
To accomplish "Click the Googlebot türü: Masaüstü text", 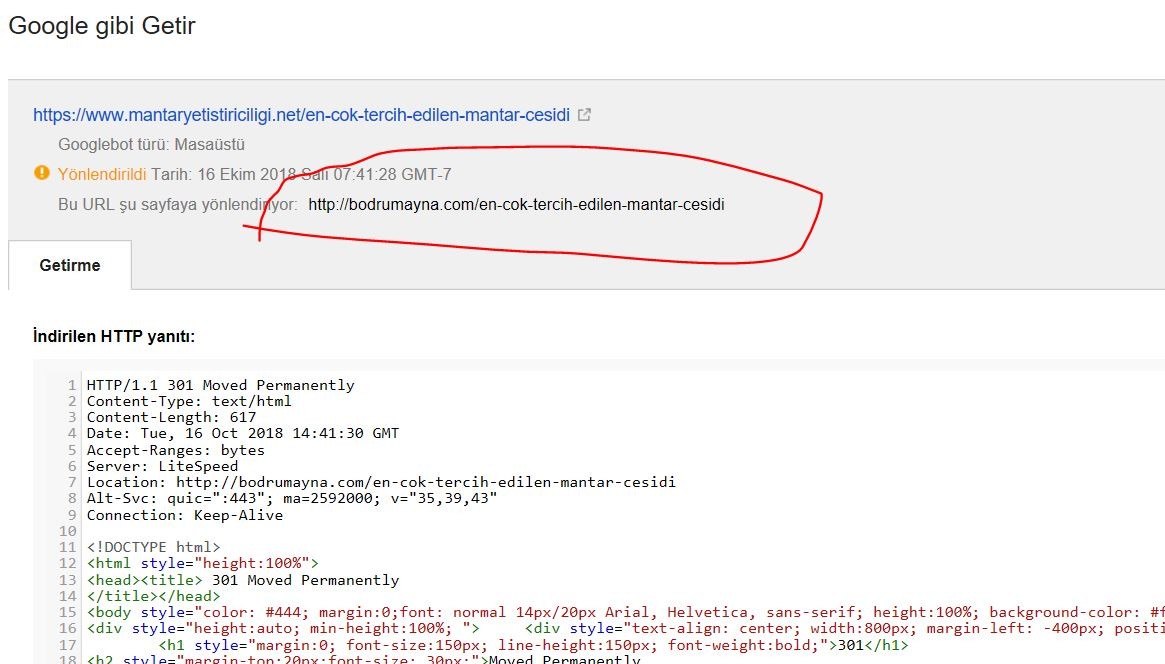I will click(152, 145).
